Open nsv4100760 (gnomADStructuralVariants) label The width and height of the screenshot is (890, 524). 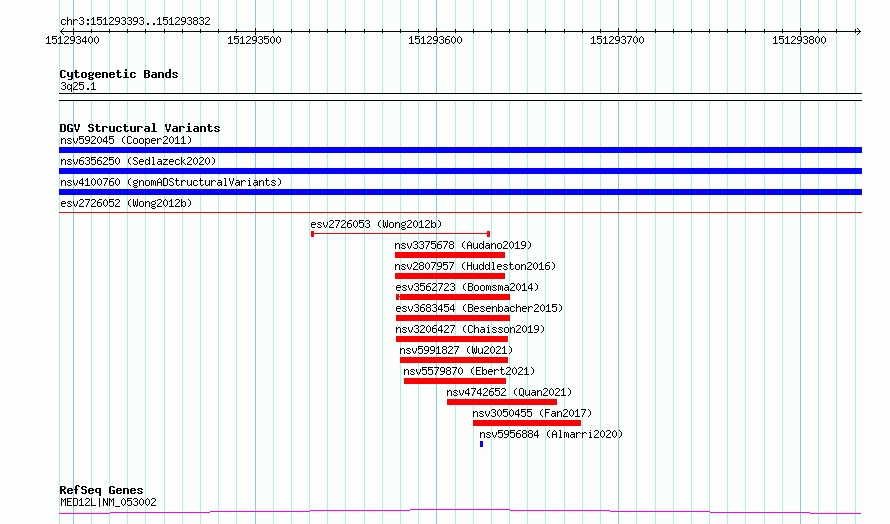coord(171,182)
